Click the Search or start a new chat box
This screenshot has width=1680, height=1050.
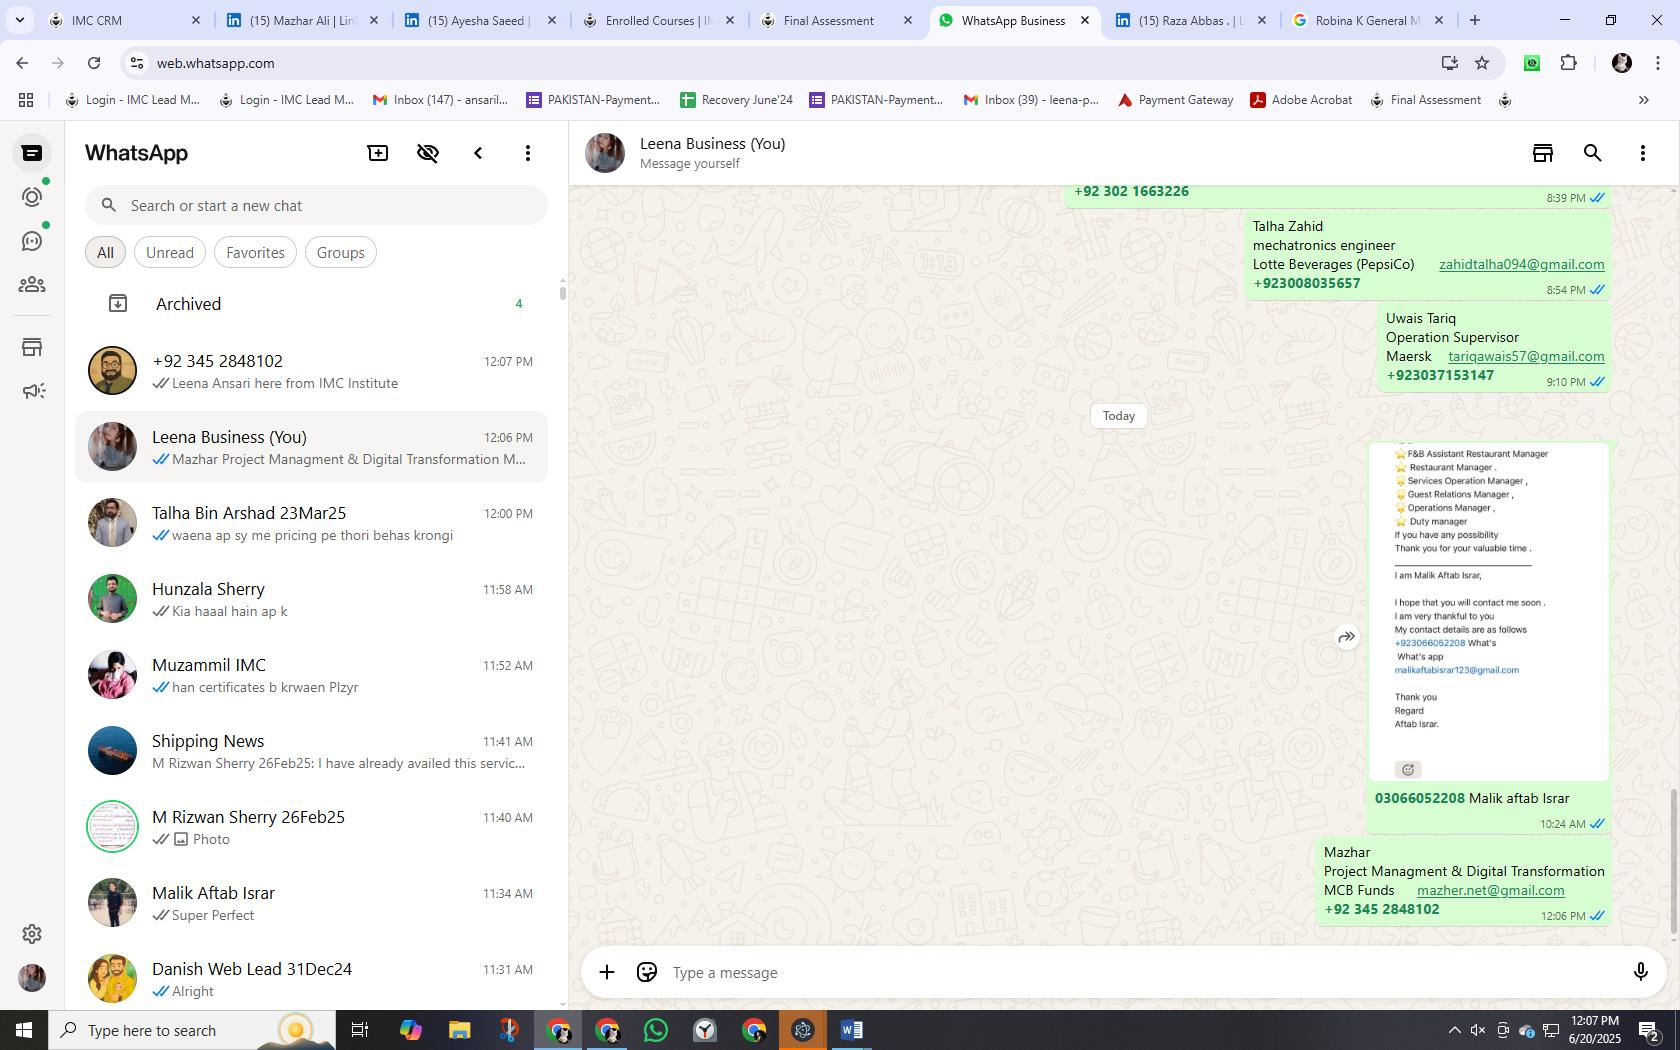pos(316,205)
